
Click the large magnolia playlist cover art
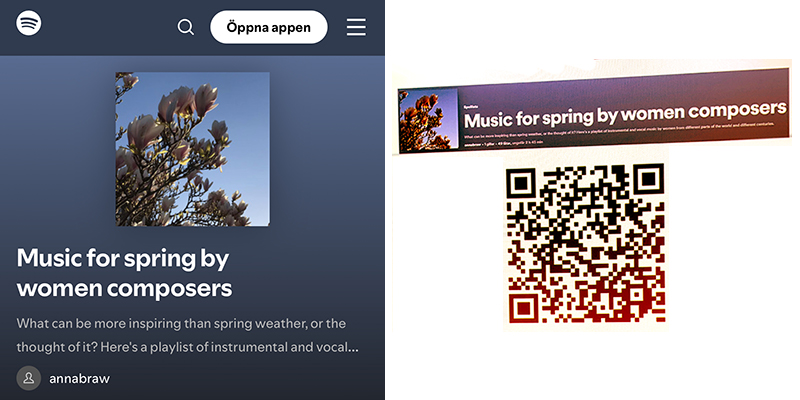193,149
